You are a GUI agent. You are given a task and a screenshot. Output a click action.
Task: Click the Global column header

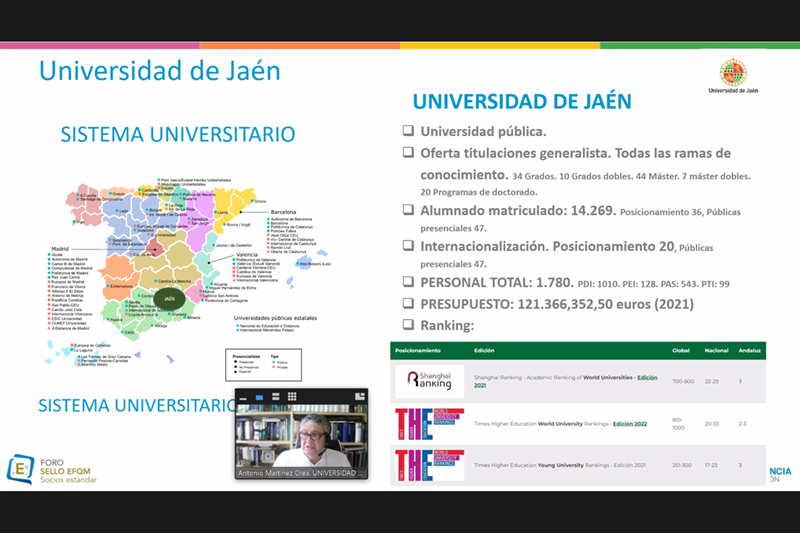coord(681,350)
